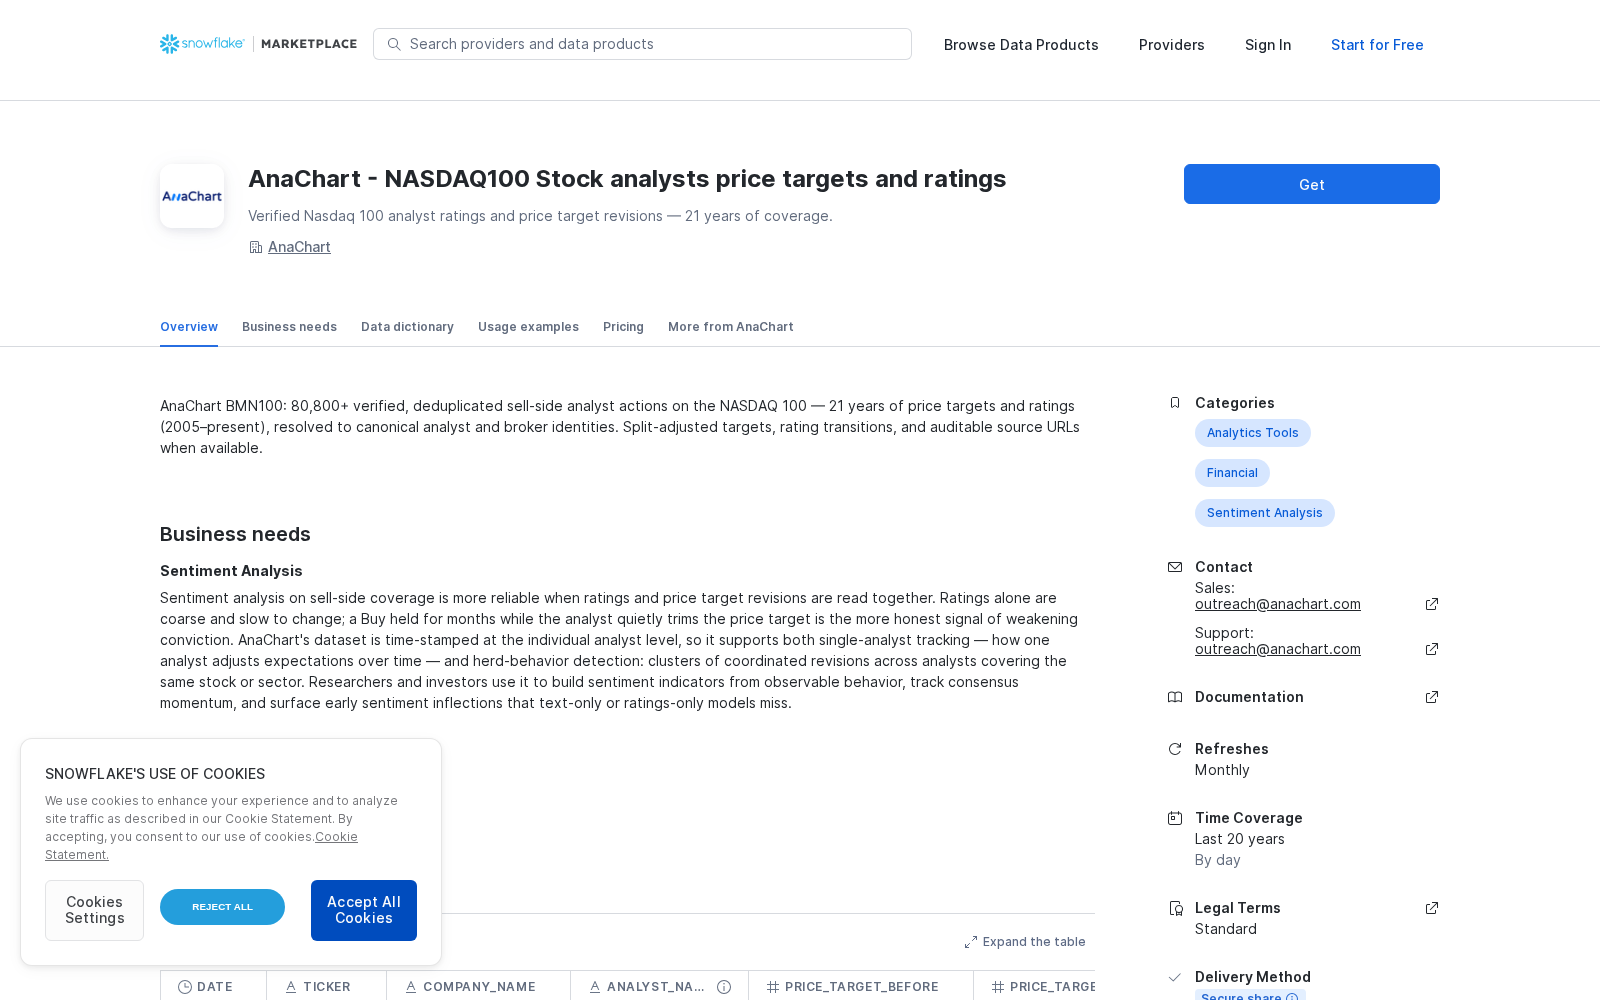Click the info icon in ANALYST_NA column
This screenshot has height=1000, width=1600.
tap(724, 987)
